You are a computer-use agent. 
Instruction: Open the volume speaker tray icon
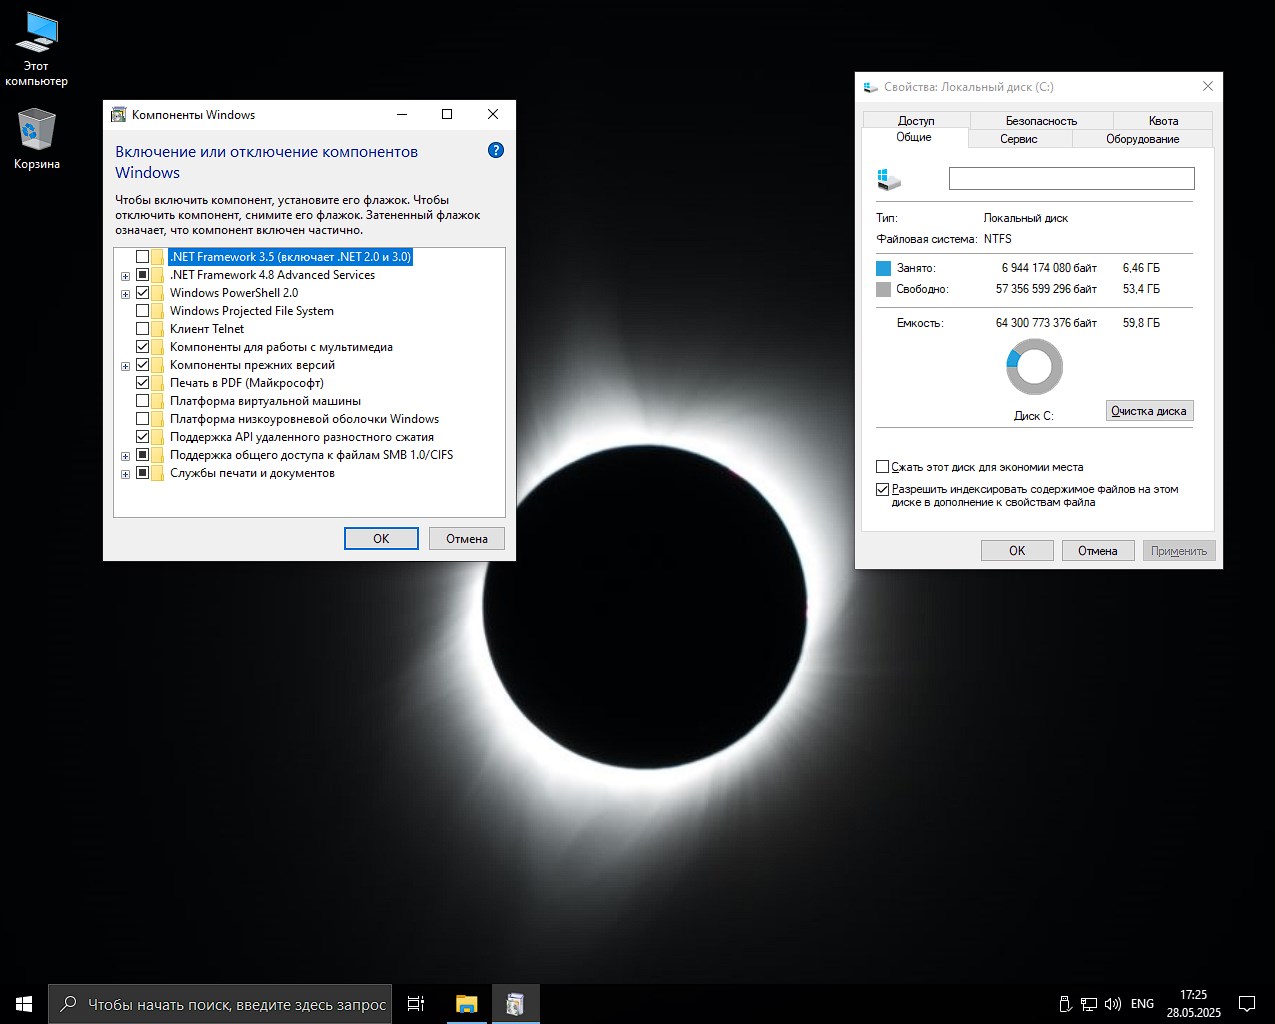(1112, 1004)
